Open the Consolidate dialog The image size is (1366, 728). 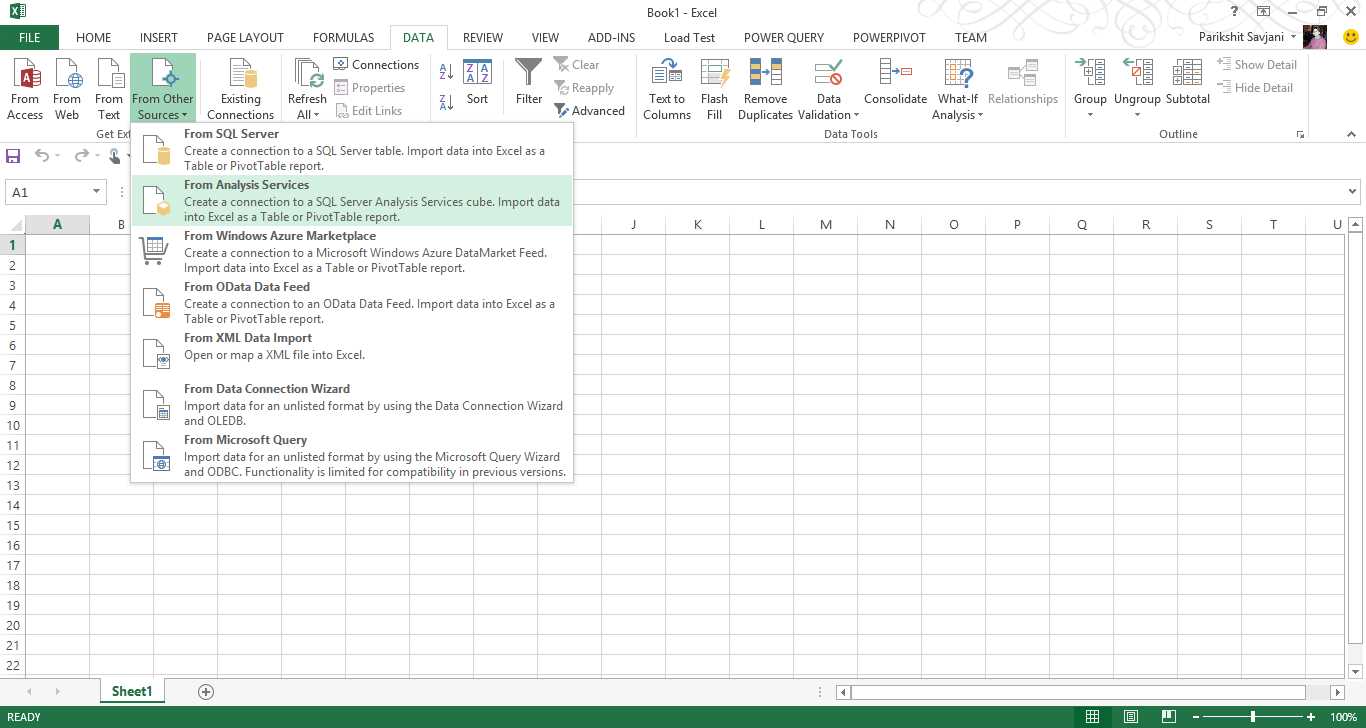click(894, 88)
